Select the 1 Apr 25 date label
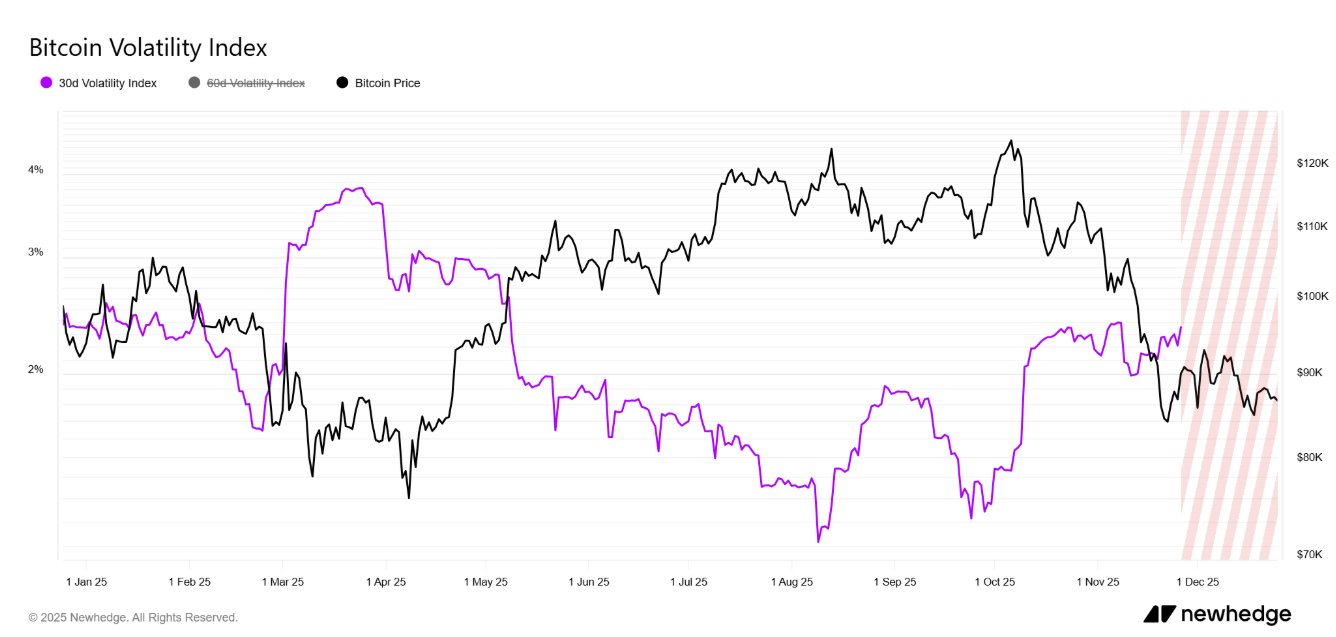1336x637 pixels. point(386,581)
